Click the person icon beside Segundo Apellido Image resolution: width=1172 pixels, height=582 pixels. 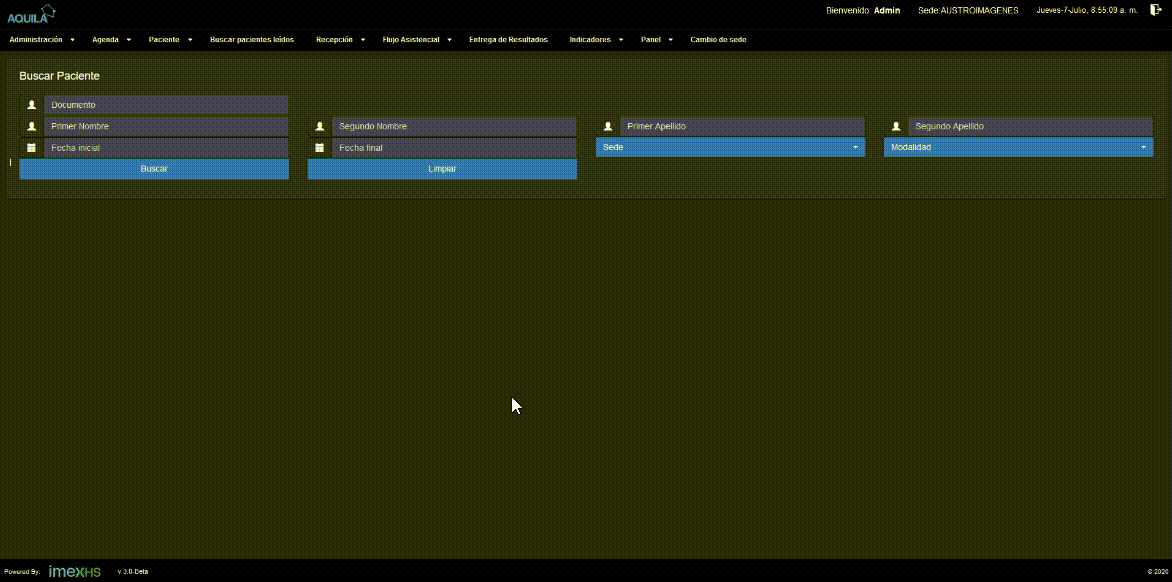(x=896, y=127)
